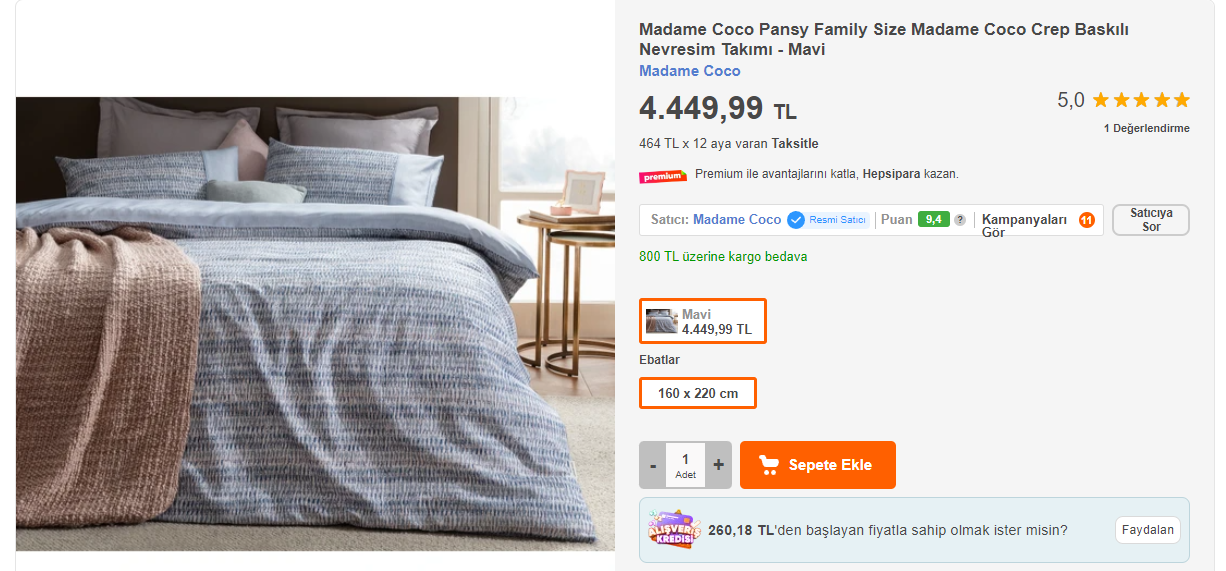Viewport: 1226px width, 571px height.
Task: Open the main bedding product image
Action: point(315,323)
